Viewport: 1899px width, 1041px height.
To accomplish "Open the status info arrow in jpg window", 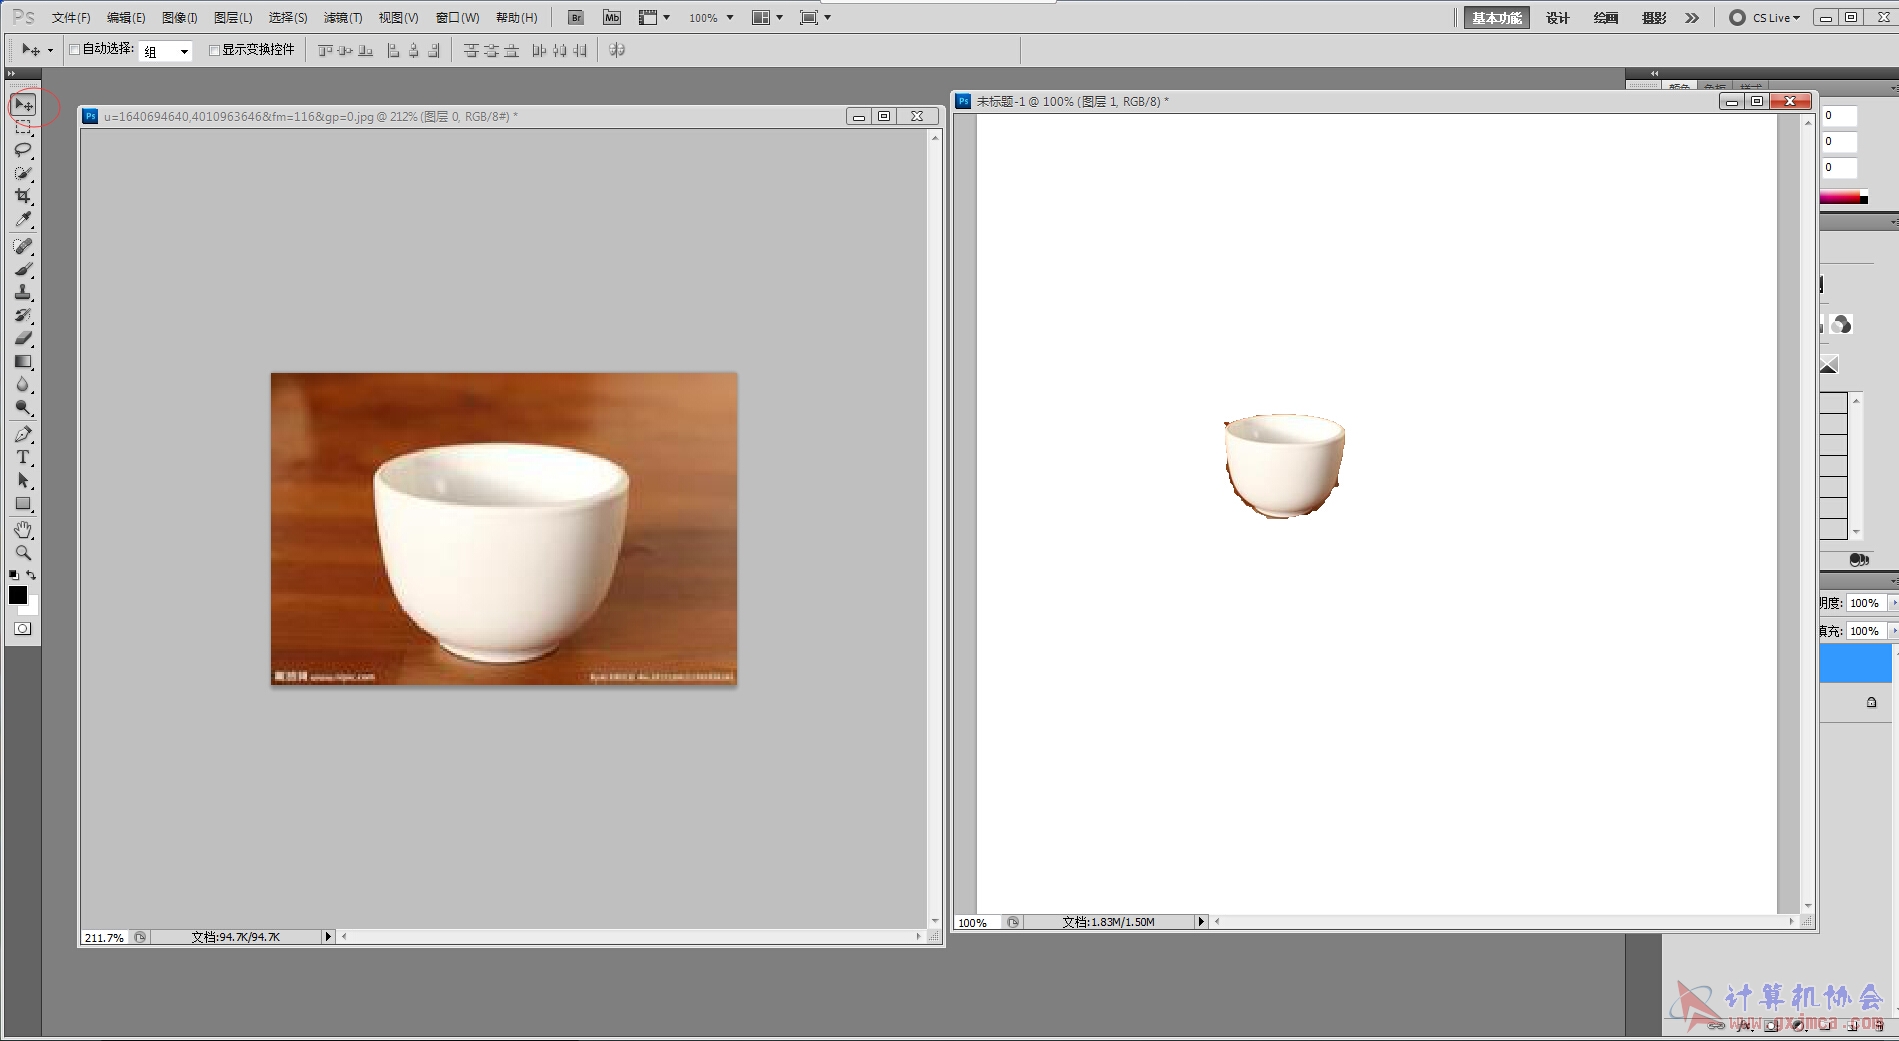I will 327,937.
